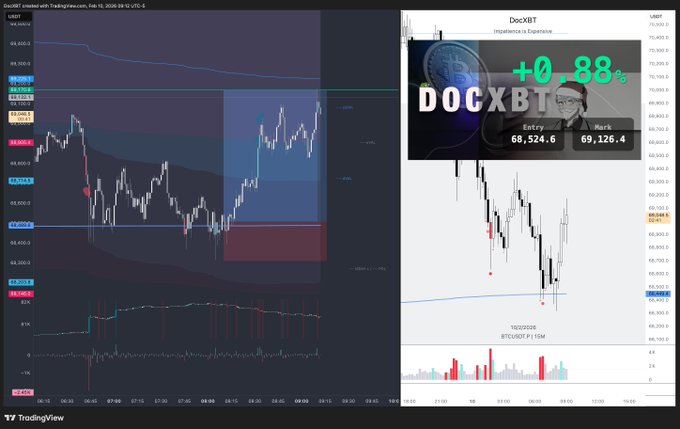Click the 10/2/2026 date label on the white chart
The height and width of the screenshot is (429, 680).
click(523, 327)
